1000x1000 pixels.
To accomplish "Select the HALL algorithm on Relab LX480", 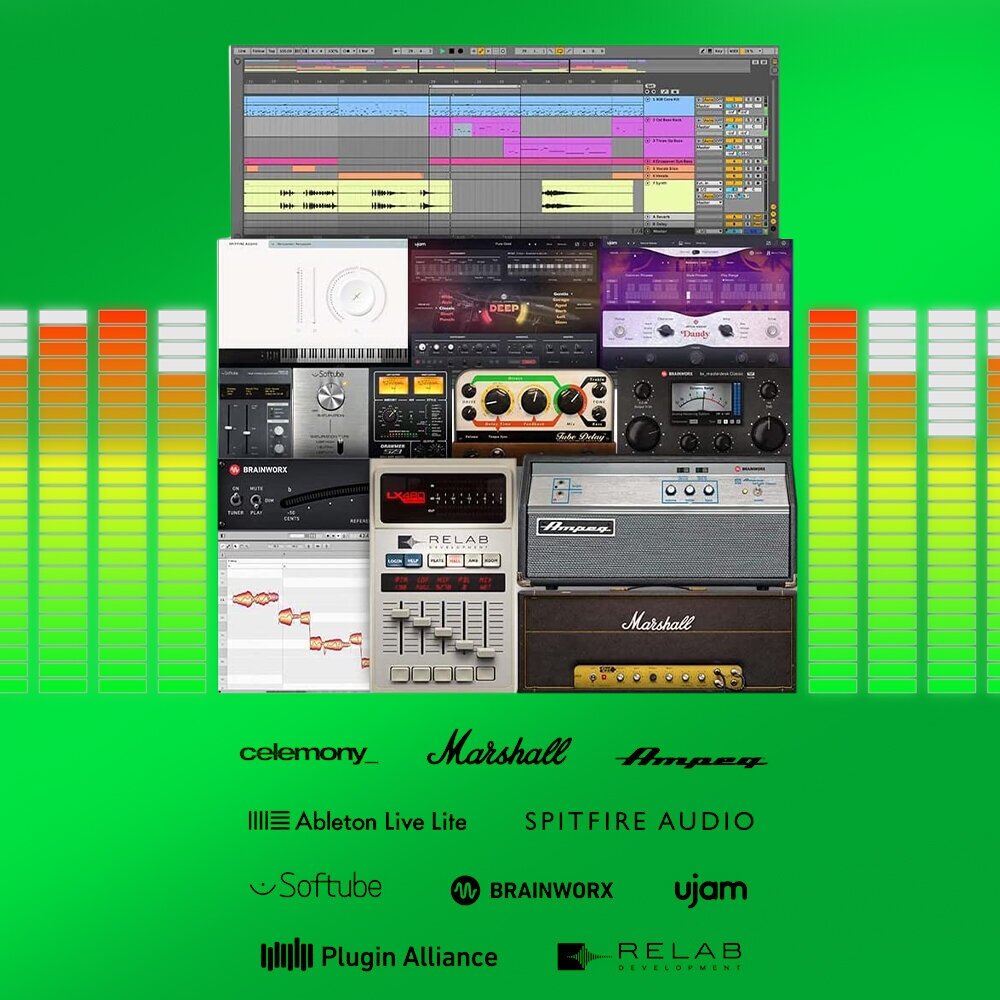I will pyautogui.click(x=455, y=561).
